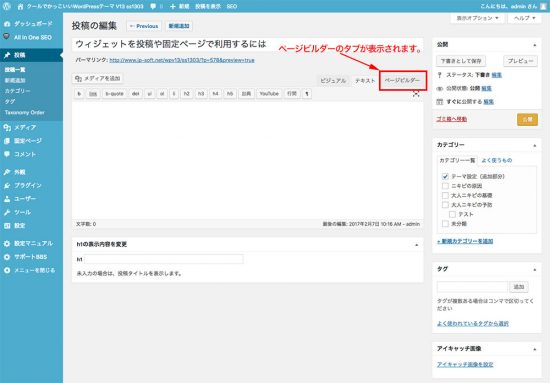This screenshot has height=383, width=550.
Task: Collapse the Categories (カテゴリー) panel
Action: pyautogui.click(x=535, y=145)
